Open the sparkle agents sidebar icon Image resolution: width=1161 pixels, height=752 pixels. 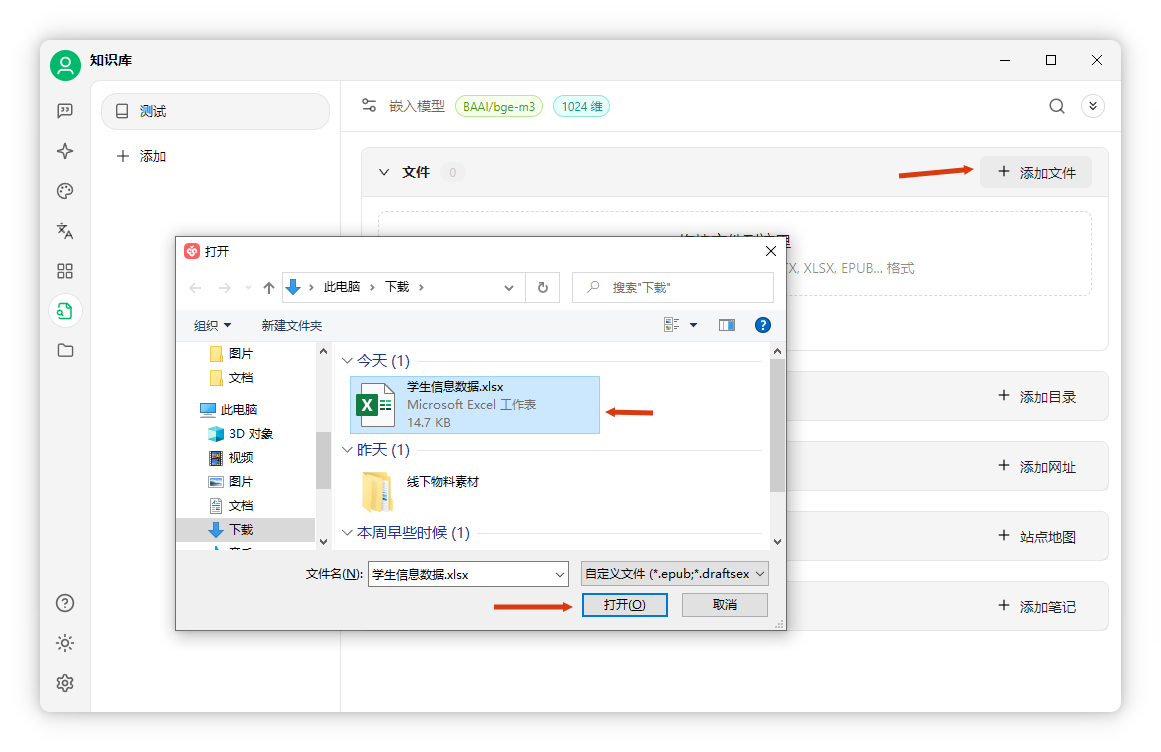click(65, 151)
